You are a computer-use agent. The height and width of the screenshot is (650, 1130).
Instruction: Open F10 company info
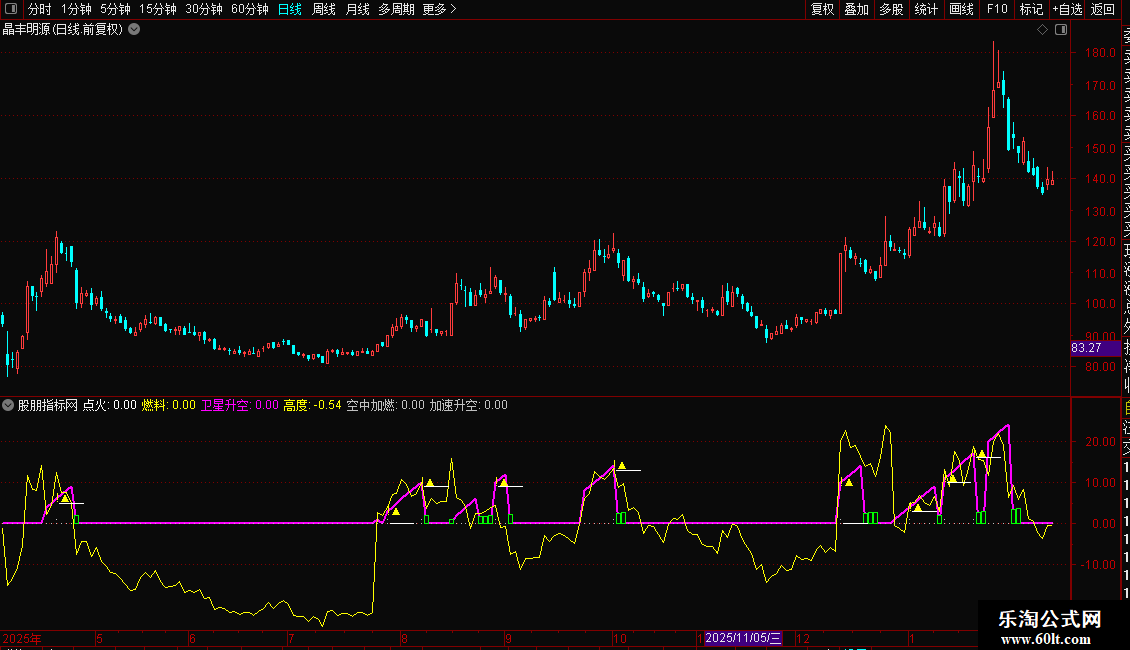(x=997, y=9)
